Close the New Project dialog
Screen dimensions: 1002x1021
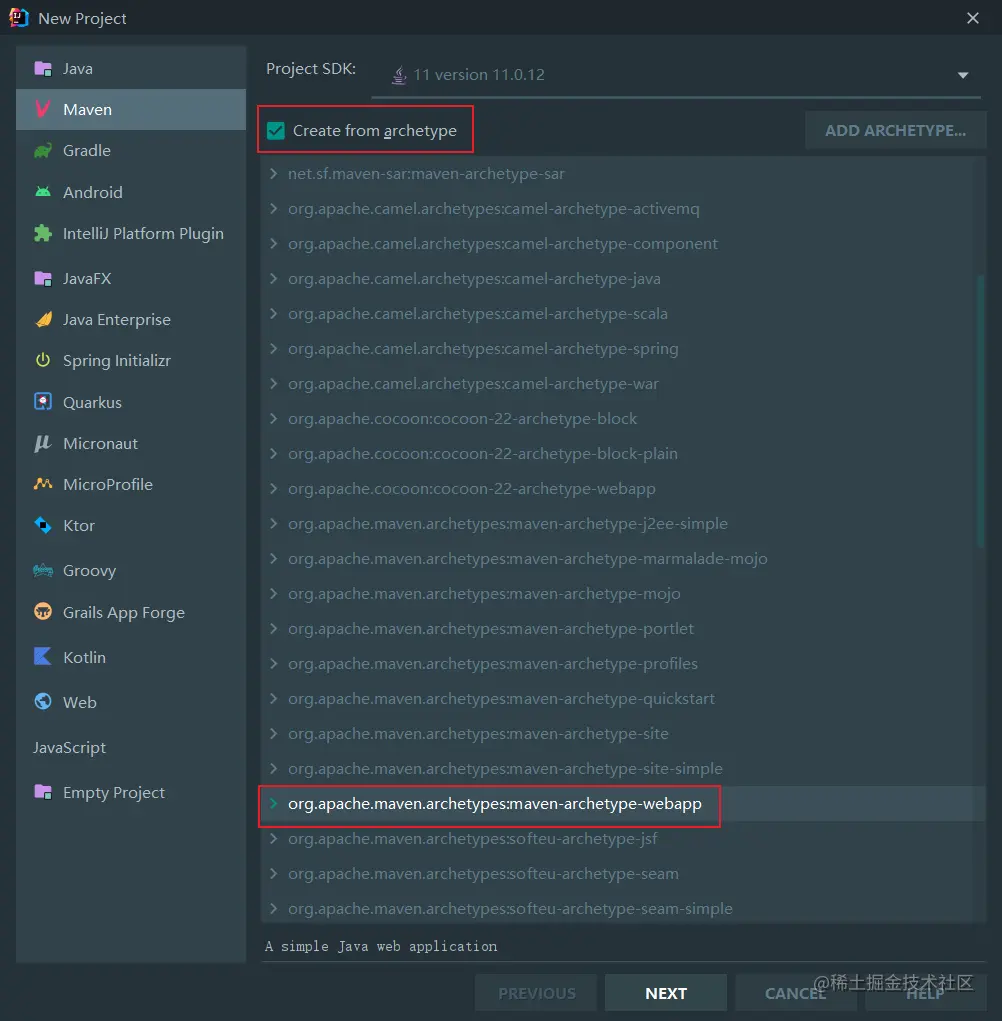(x=973, y=18)
